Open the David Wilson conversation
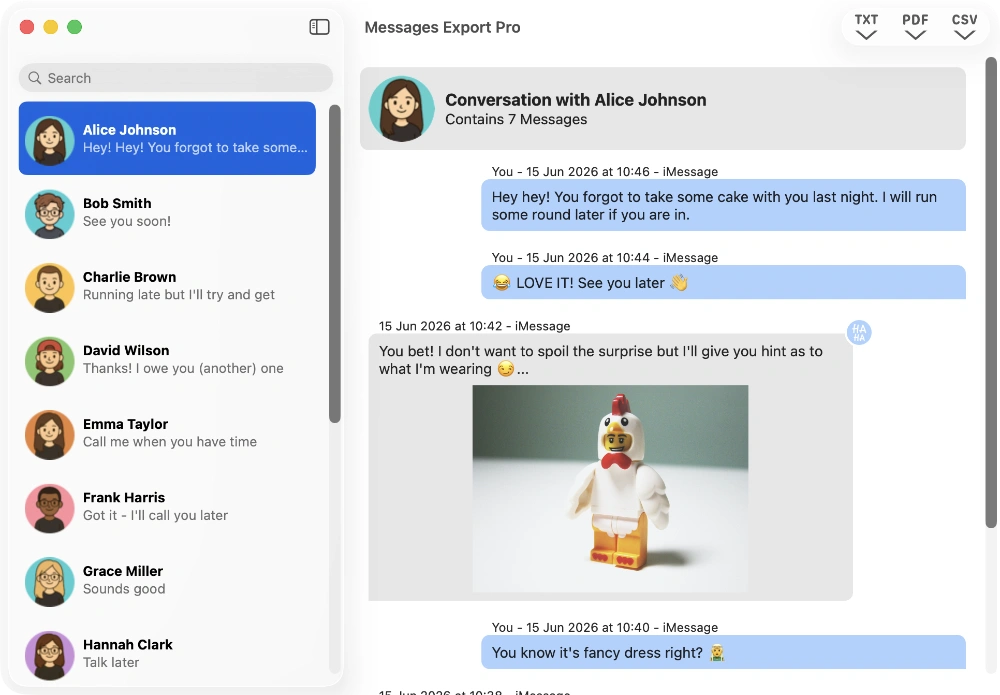Viewport: 1000px width, 695px height. pos(167,360)
